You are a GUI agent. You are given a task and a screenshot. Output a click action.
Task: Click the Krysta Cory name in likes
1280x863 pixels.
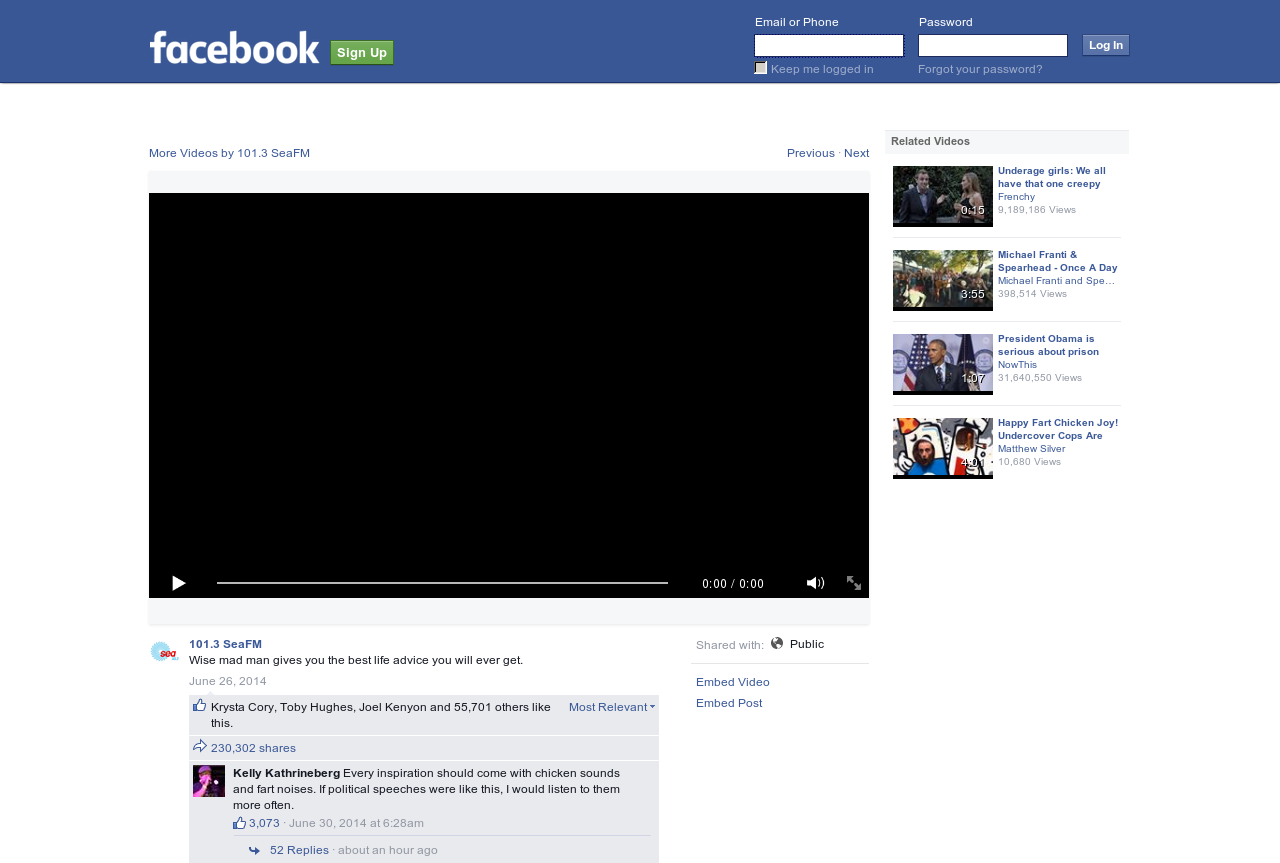click(x=242, y=707)
